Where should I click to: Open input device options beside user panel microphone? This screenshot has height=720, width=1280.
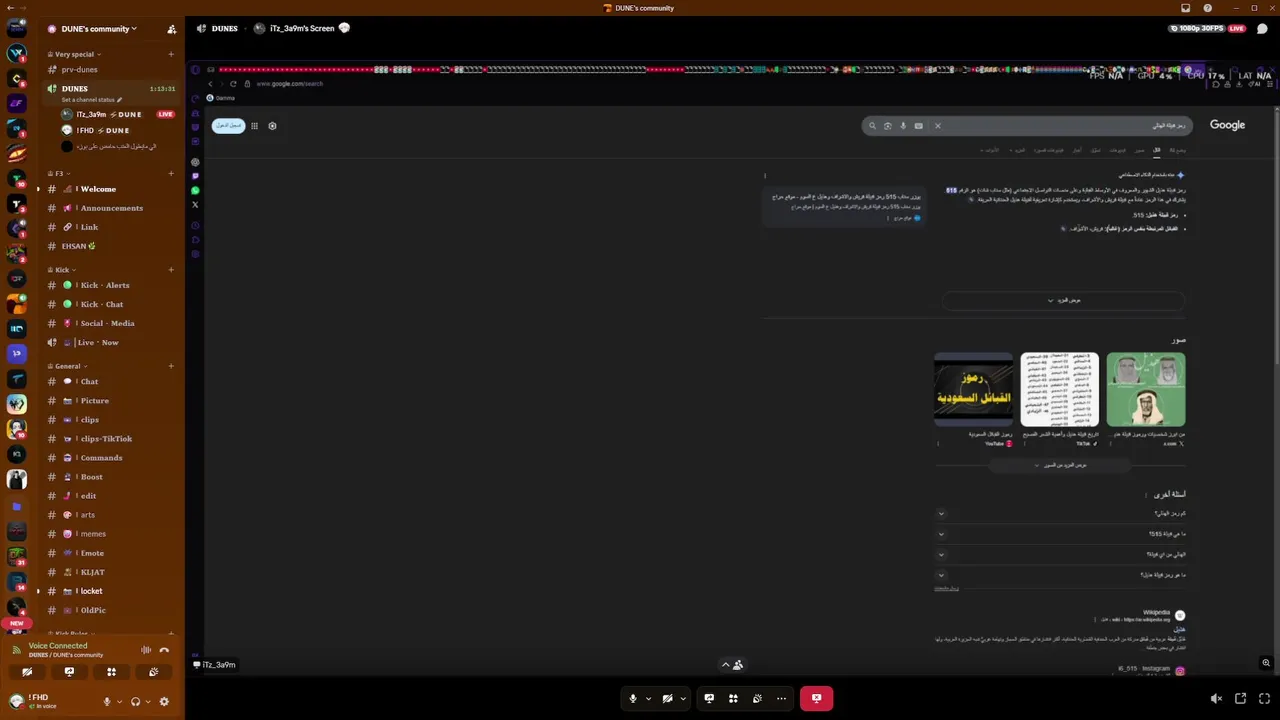click(x=119, y=701)
